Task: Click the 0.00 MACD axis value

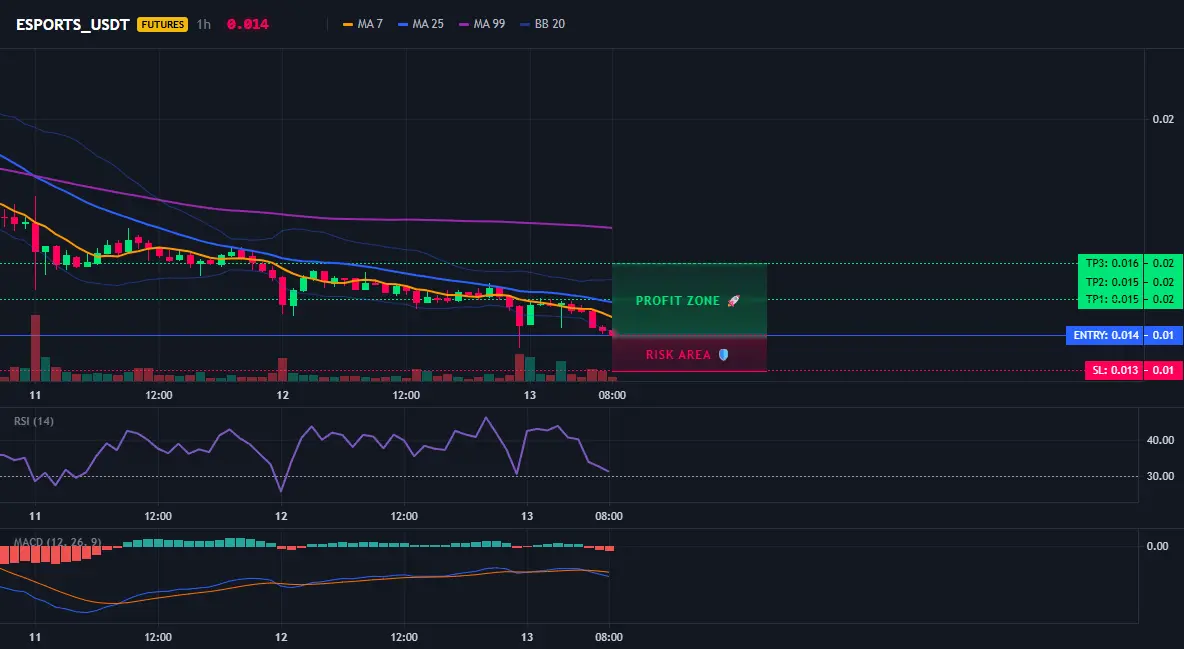Action: (x=1158, y=545)
